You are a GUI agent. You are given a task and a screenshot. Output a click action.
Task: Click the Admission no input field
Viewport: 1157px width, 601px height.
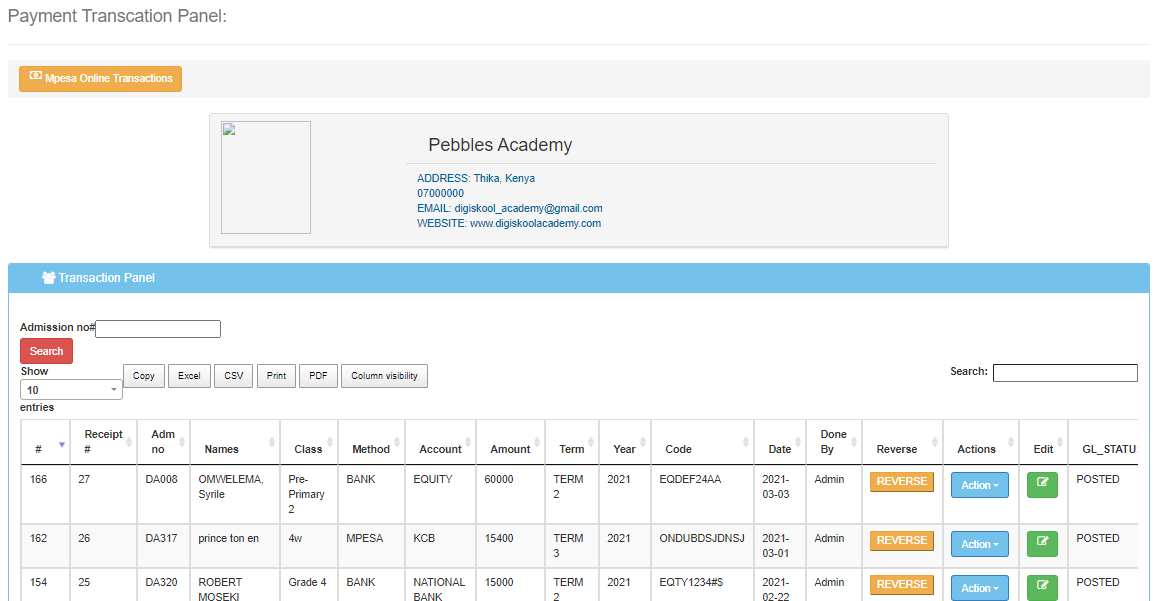tap(158, 329)
